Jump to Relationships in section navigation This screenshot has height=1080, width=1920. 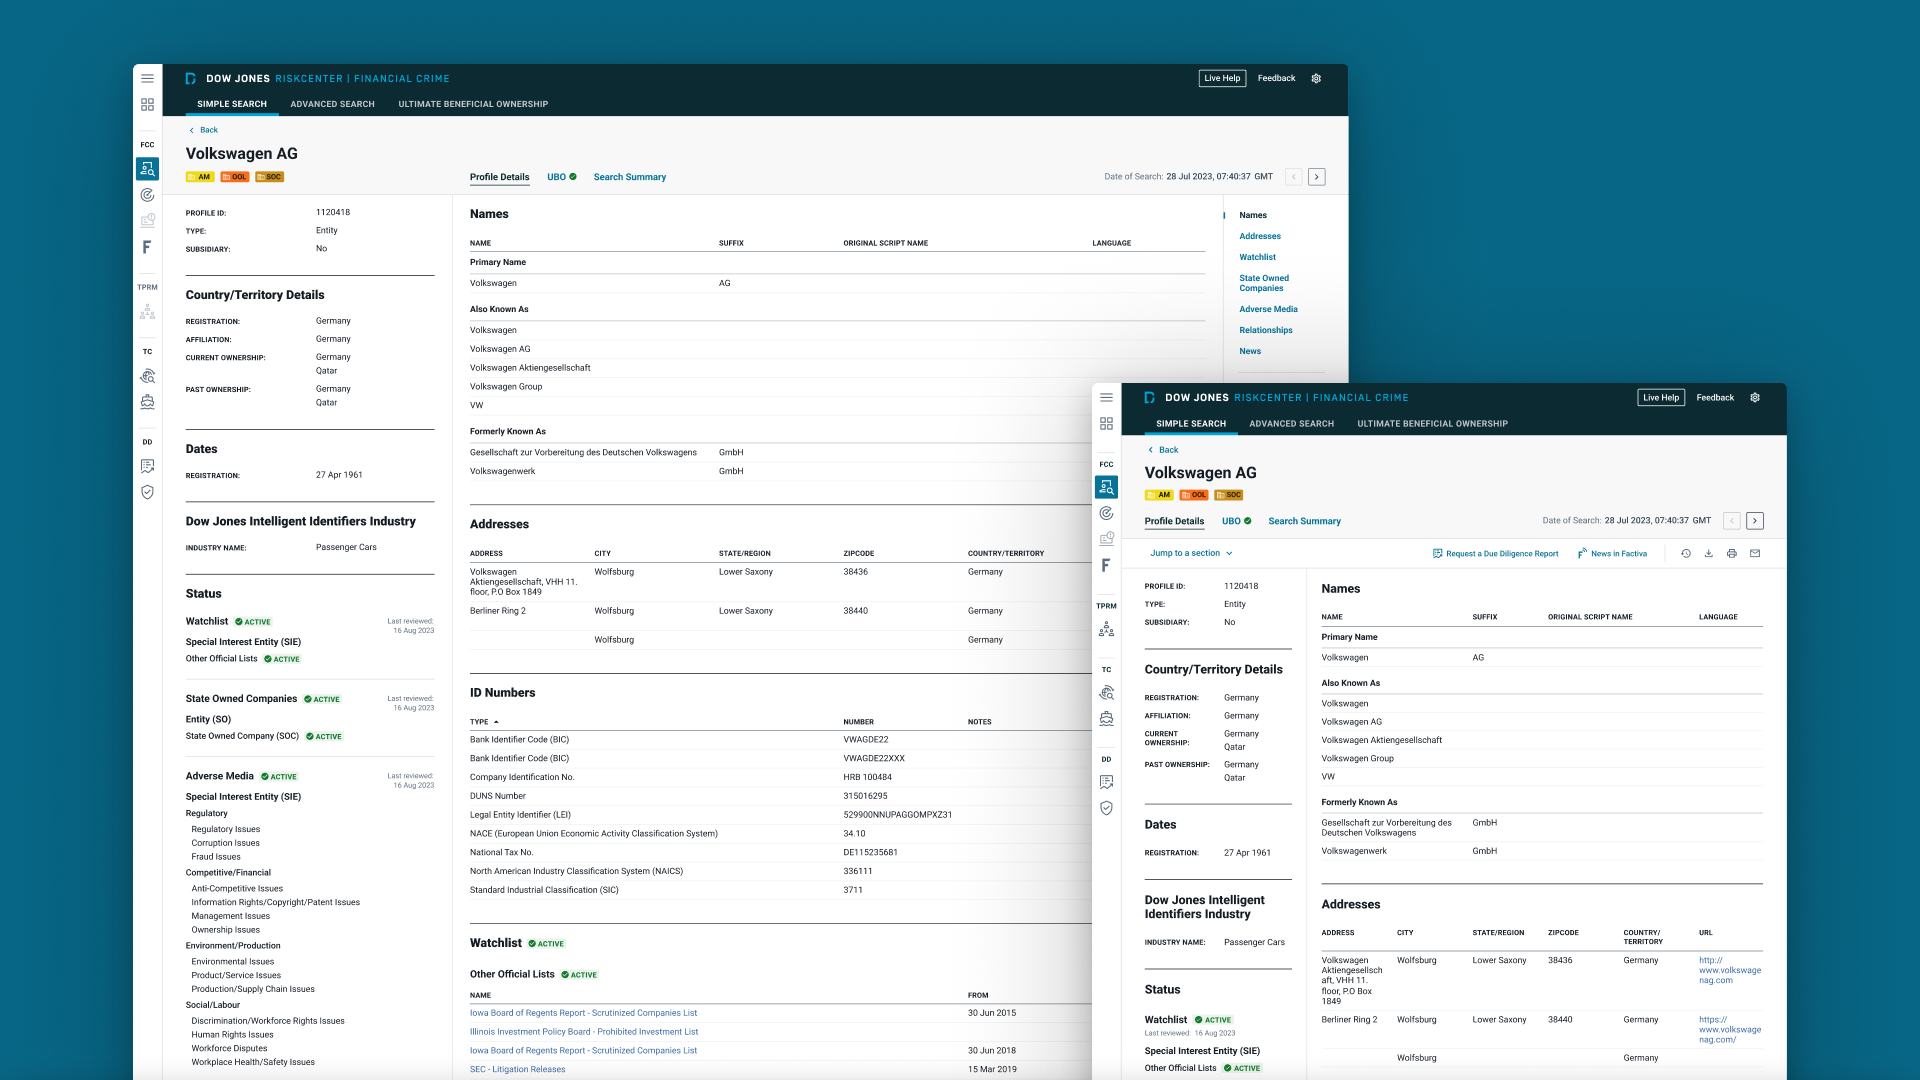coord(1266,330)
